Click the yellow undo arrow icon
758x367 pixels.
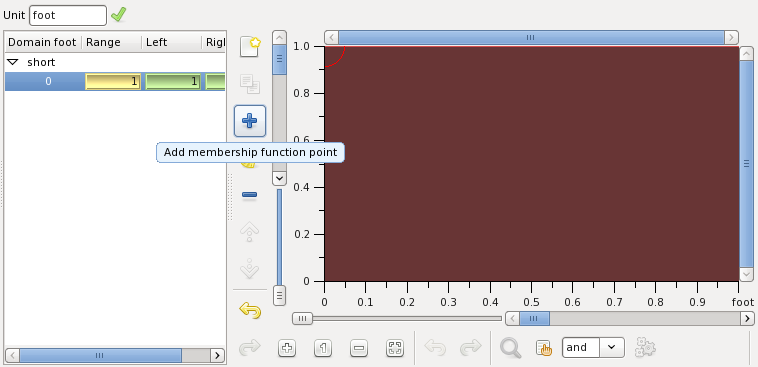click(x=250, y=310)
